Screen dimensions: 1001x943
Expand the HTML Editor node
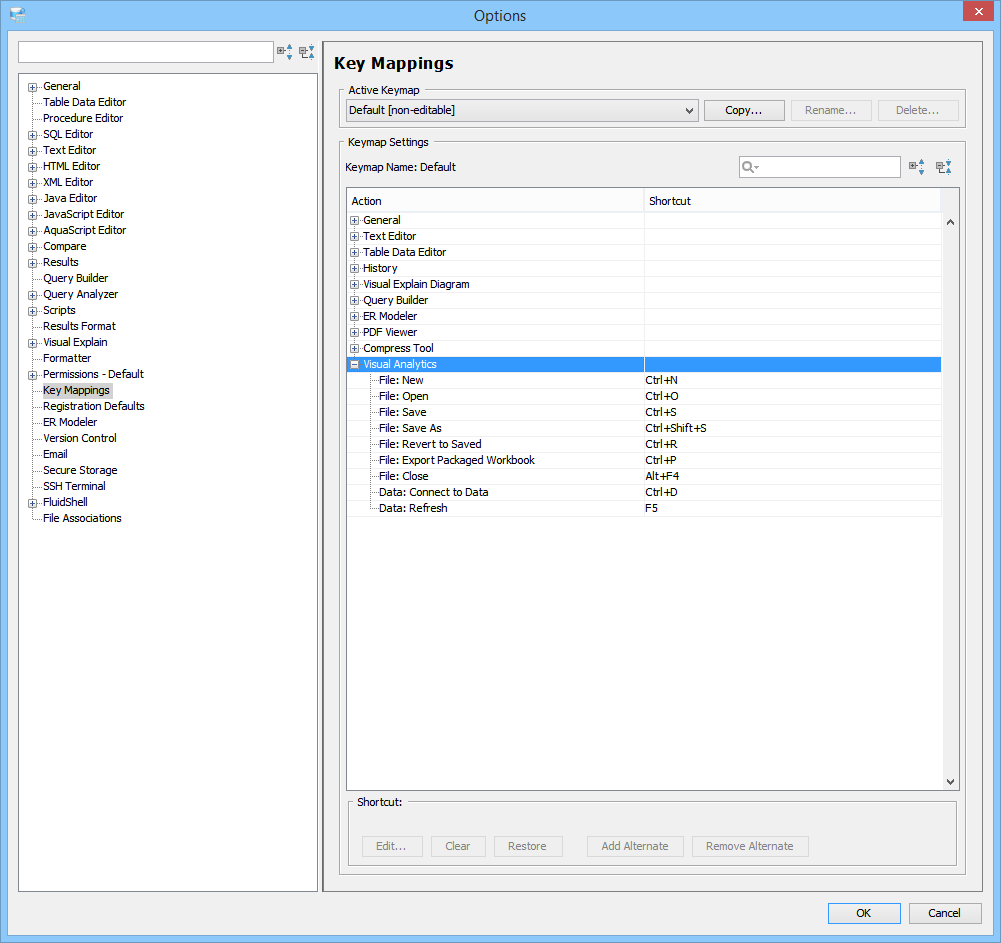click(x=33, y=167)
